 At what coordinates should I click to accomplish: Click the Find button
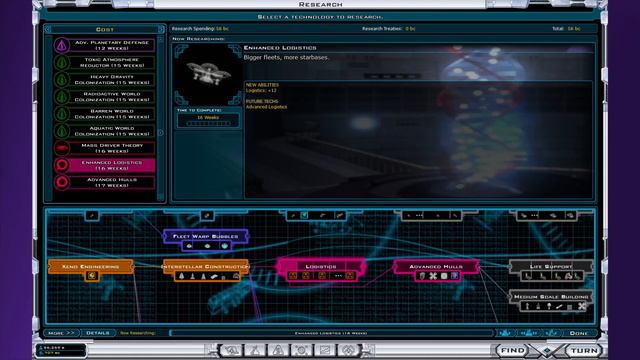(x=512, y=351)
